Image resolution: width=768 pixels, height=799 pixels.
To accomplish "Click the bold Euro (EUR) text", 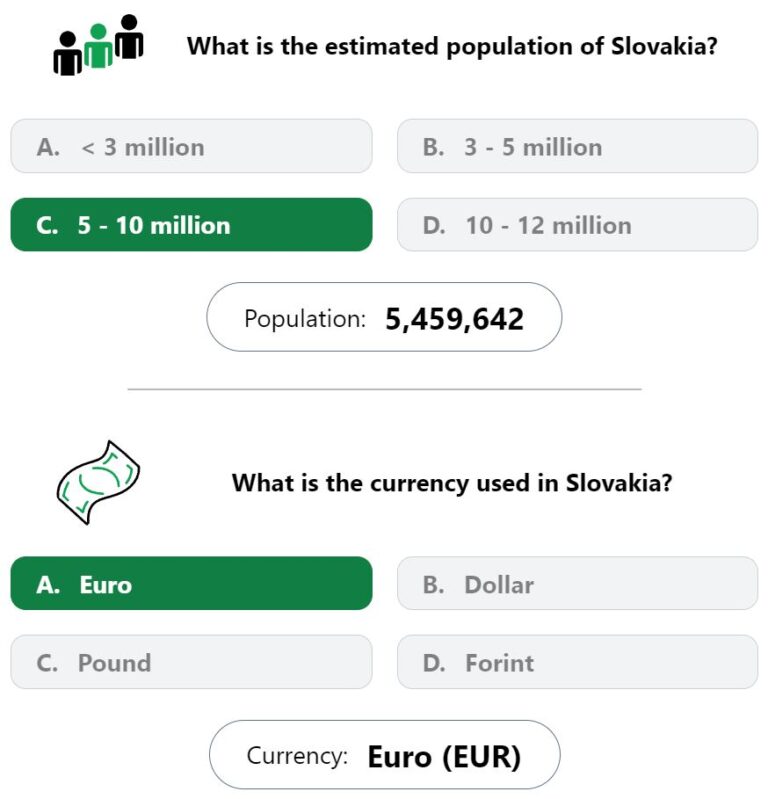I will [444, 757].
